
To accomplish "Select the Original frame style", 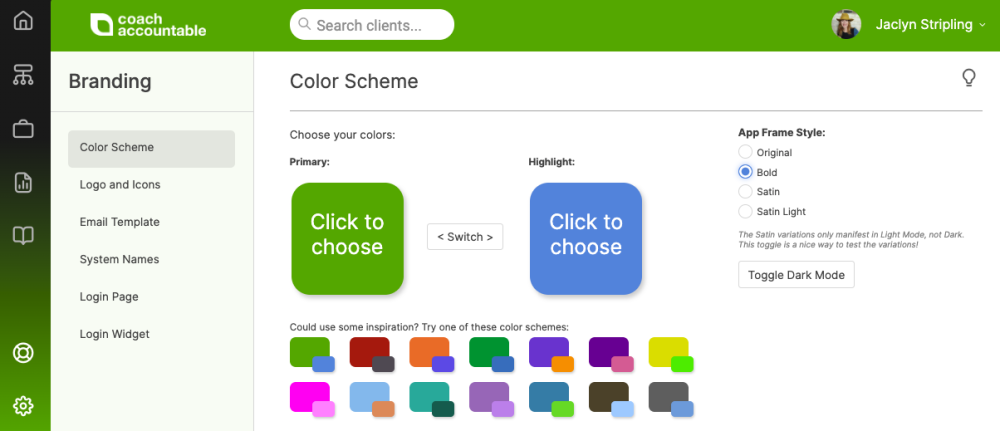I will click(745, 152).
